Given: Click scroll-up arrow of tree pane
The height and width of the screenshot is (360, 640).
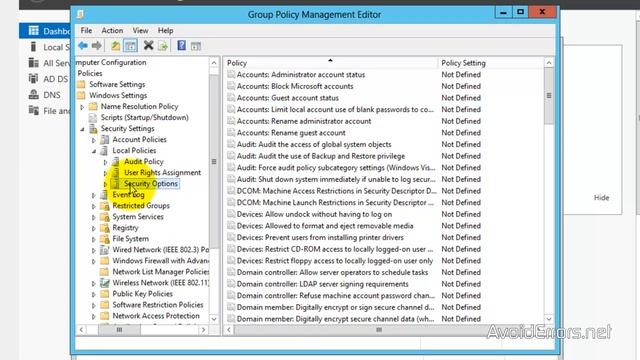Looking at the screenshot, I should tap(214, 63).
